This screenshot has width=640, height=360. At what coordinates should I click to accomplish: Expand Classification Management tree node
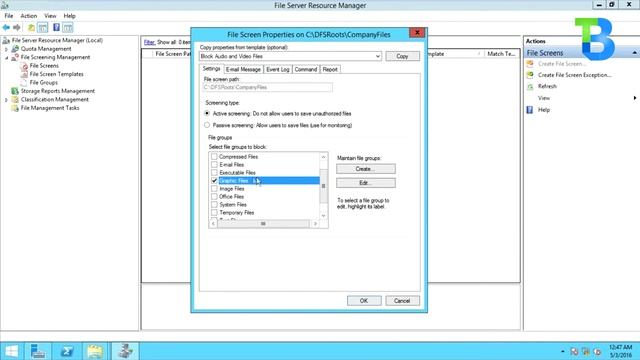pyautogui.click(x=6, y=100)
